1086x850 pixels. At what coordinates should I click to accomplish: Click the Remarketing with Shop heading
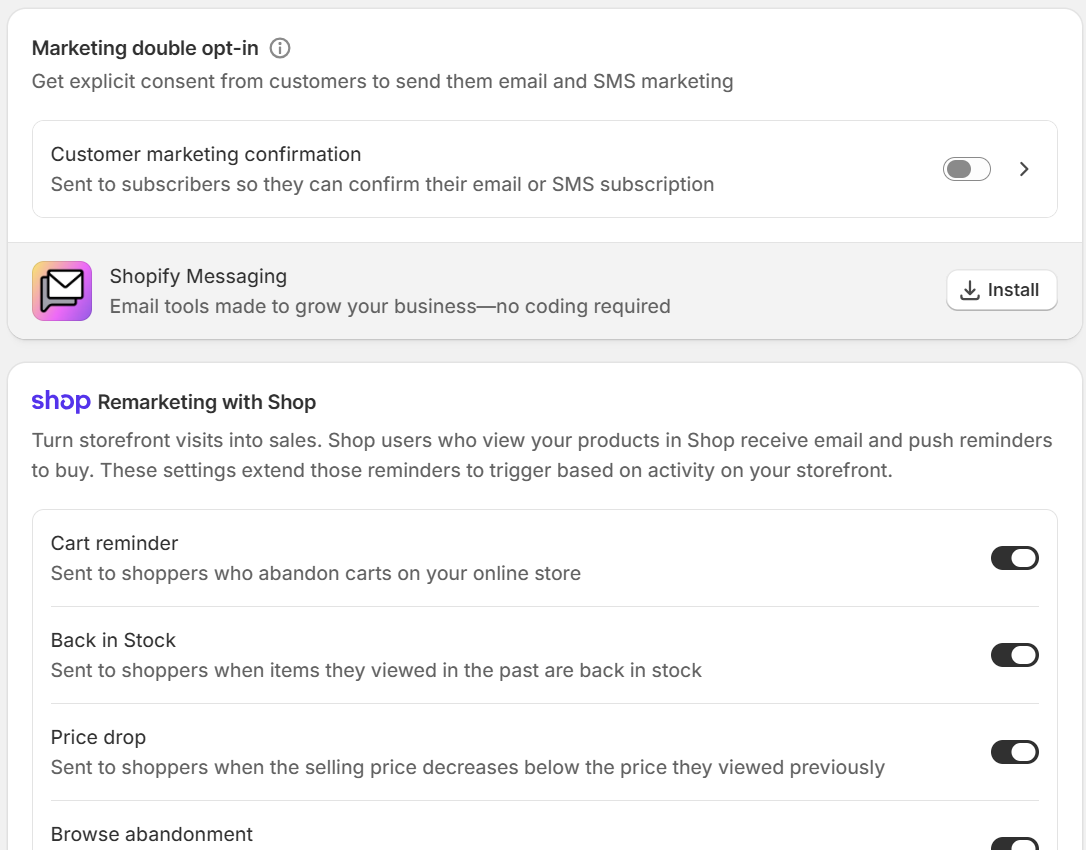206,402
